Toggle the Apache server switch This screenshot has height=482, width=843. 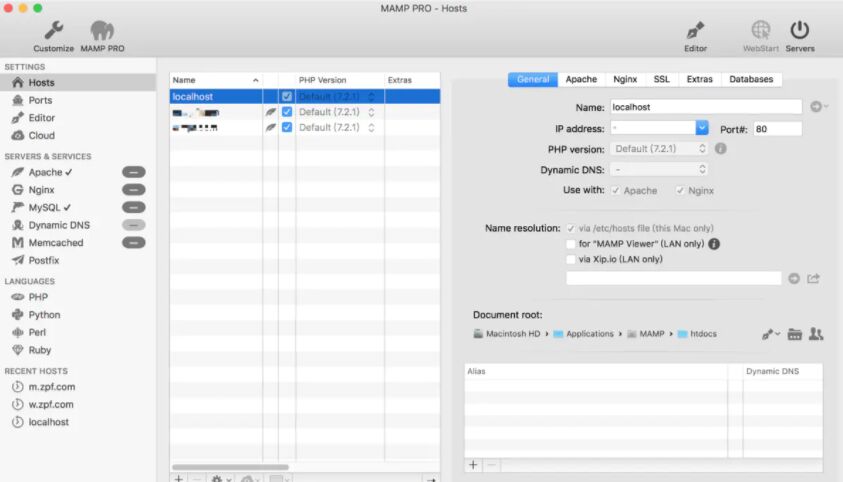coord(133,172)
